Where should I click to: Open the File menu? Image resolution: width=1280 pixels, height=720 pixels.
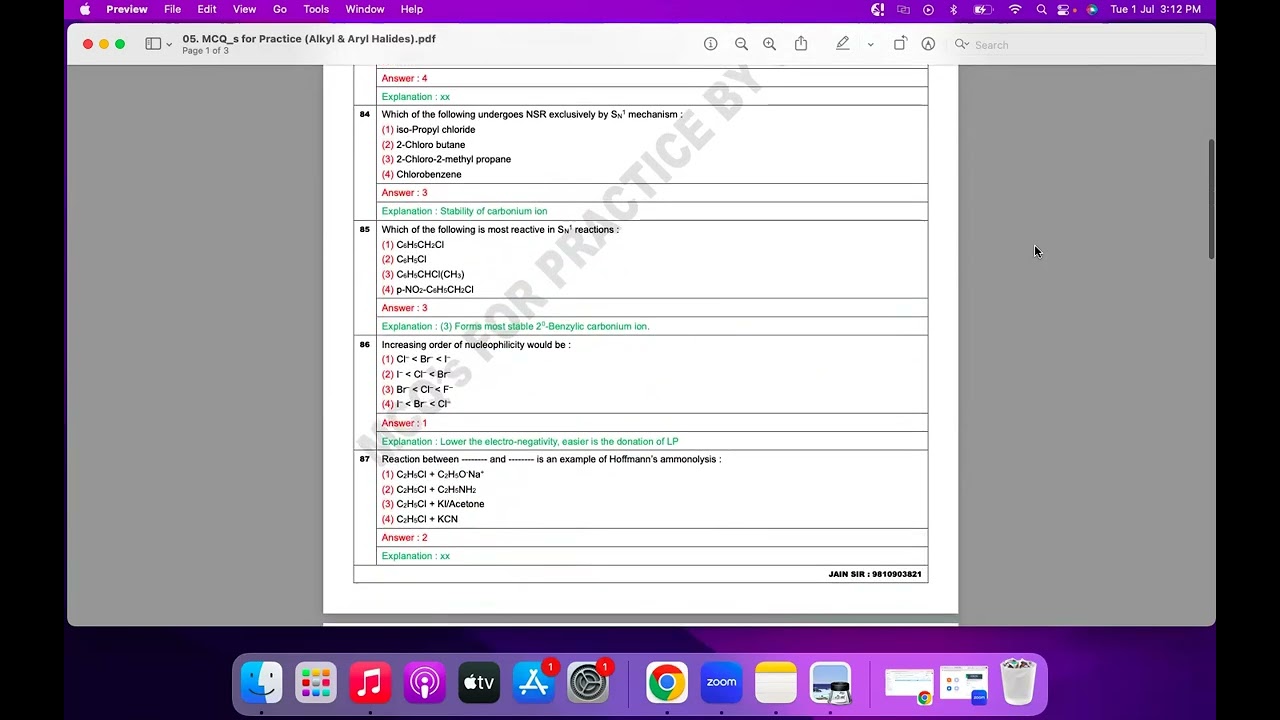point(173,9)
